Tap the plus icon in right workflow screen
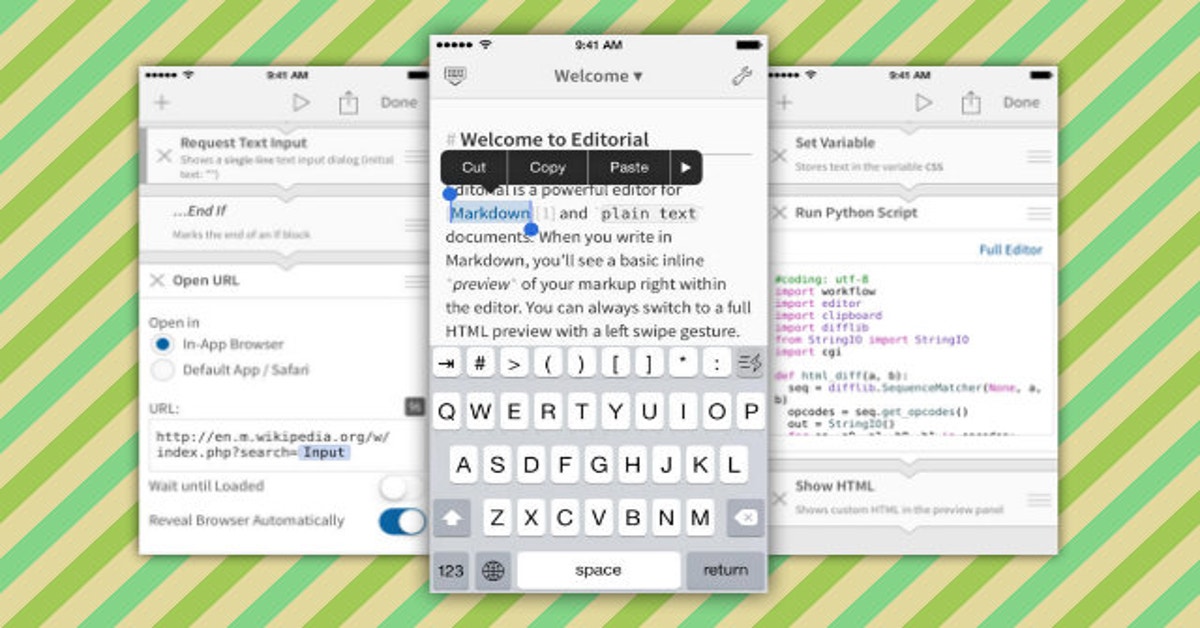The height and width of the screenshot is (628, 1200). (x=783, y=103)
